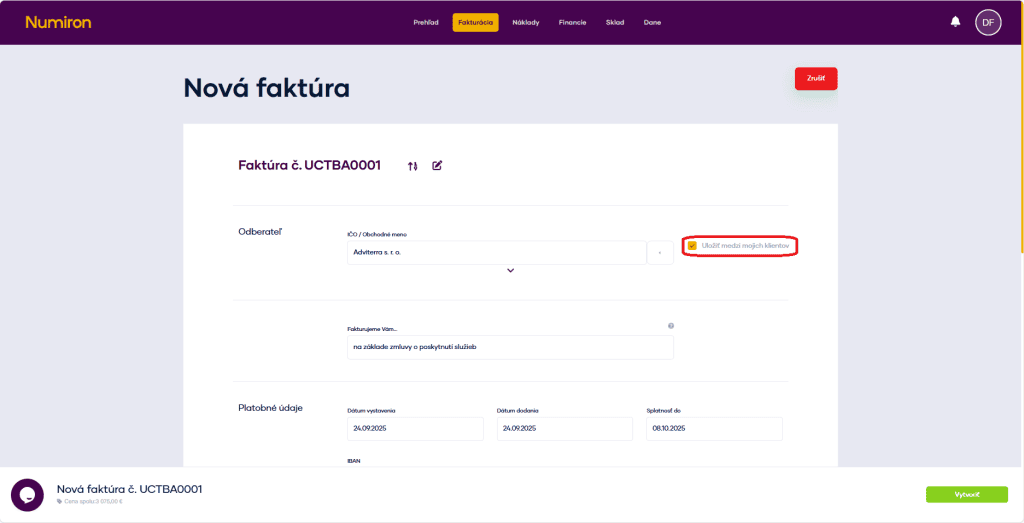Click the Fakturujeme Vám text field
This screenshot has width=1024, height=523.
510,347
